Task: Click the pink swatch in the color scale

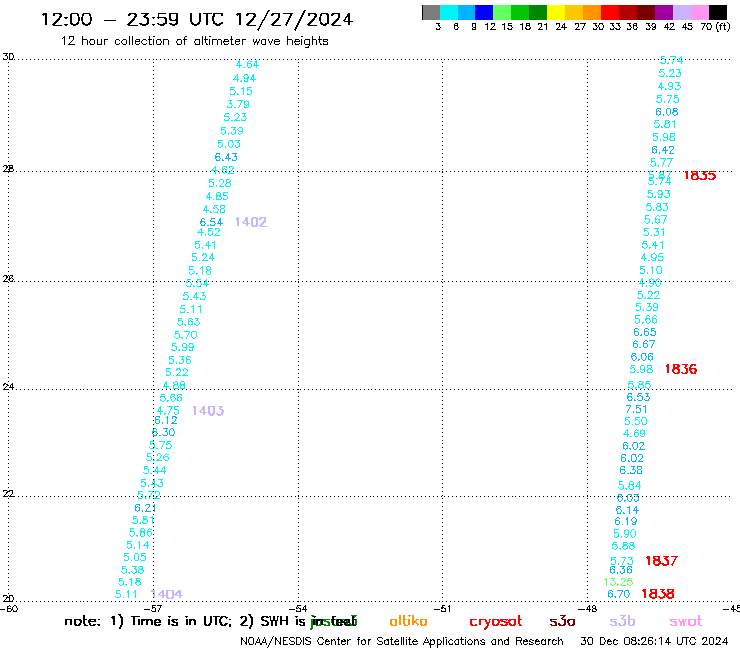Action: click(699, 12)
